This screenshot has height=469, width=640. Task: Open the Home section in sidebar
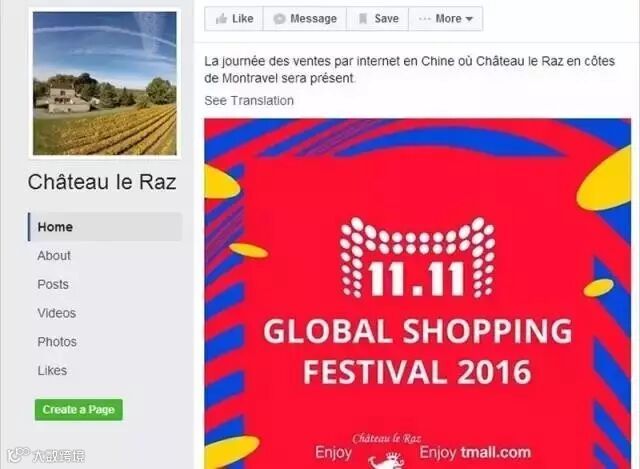pyautogui.click(x=105, y=227)
